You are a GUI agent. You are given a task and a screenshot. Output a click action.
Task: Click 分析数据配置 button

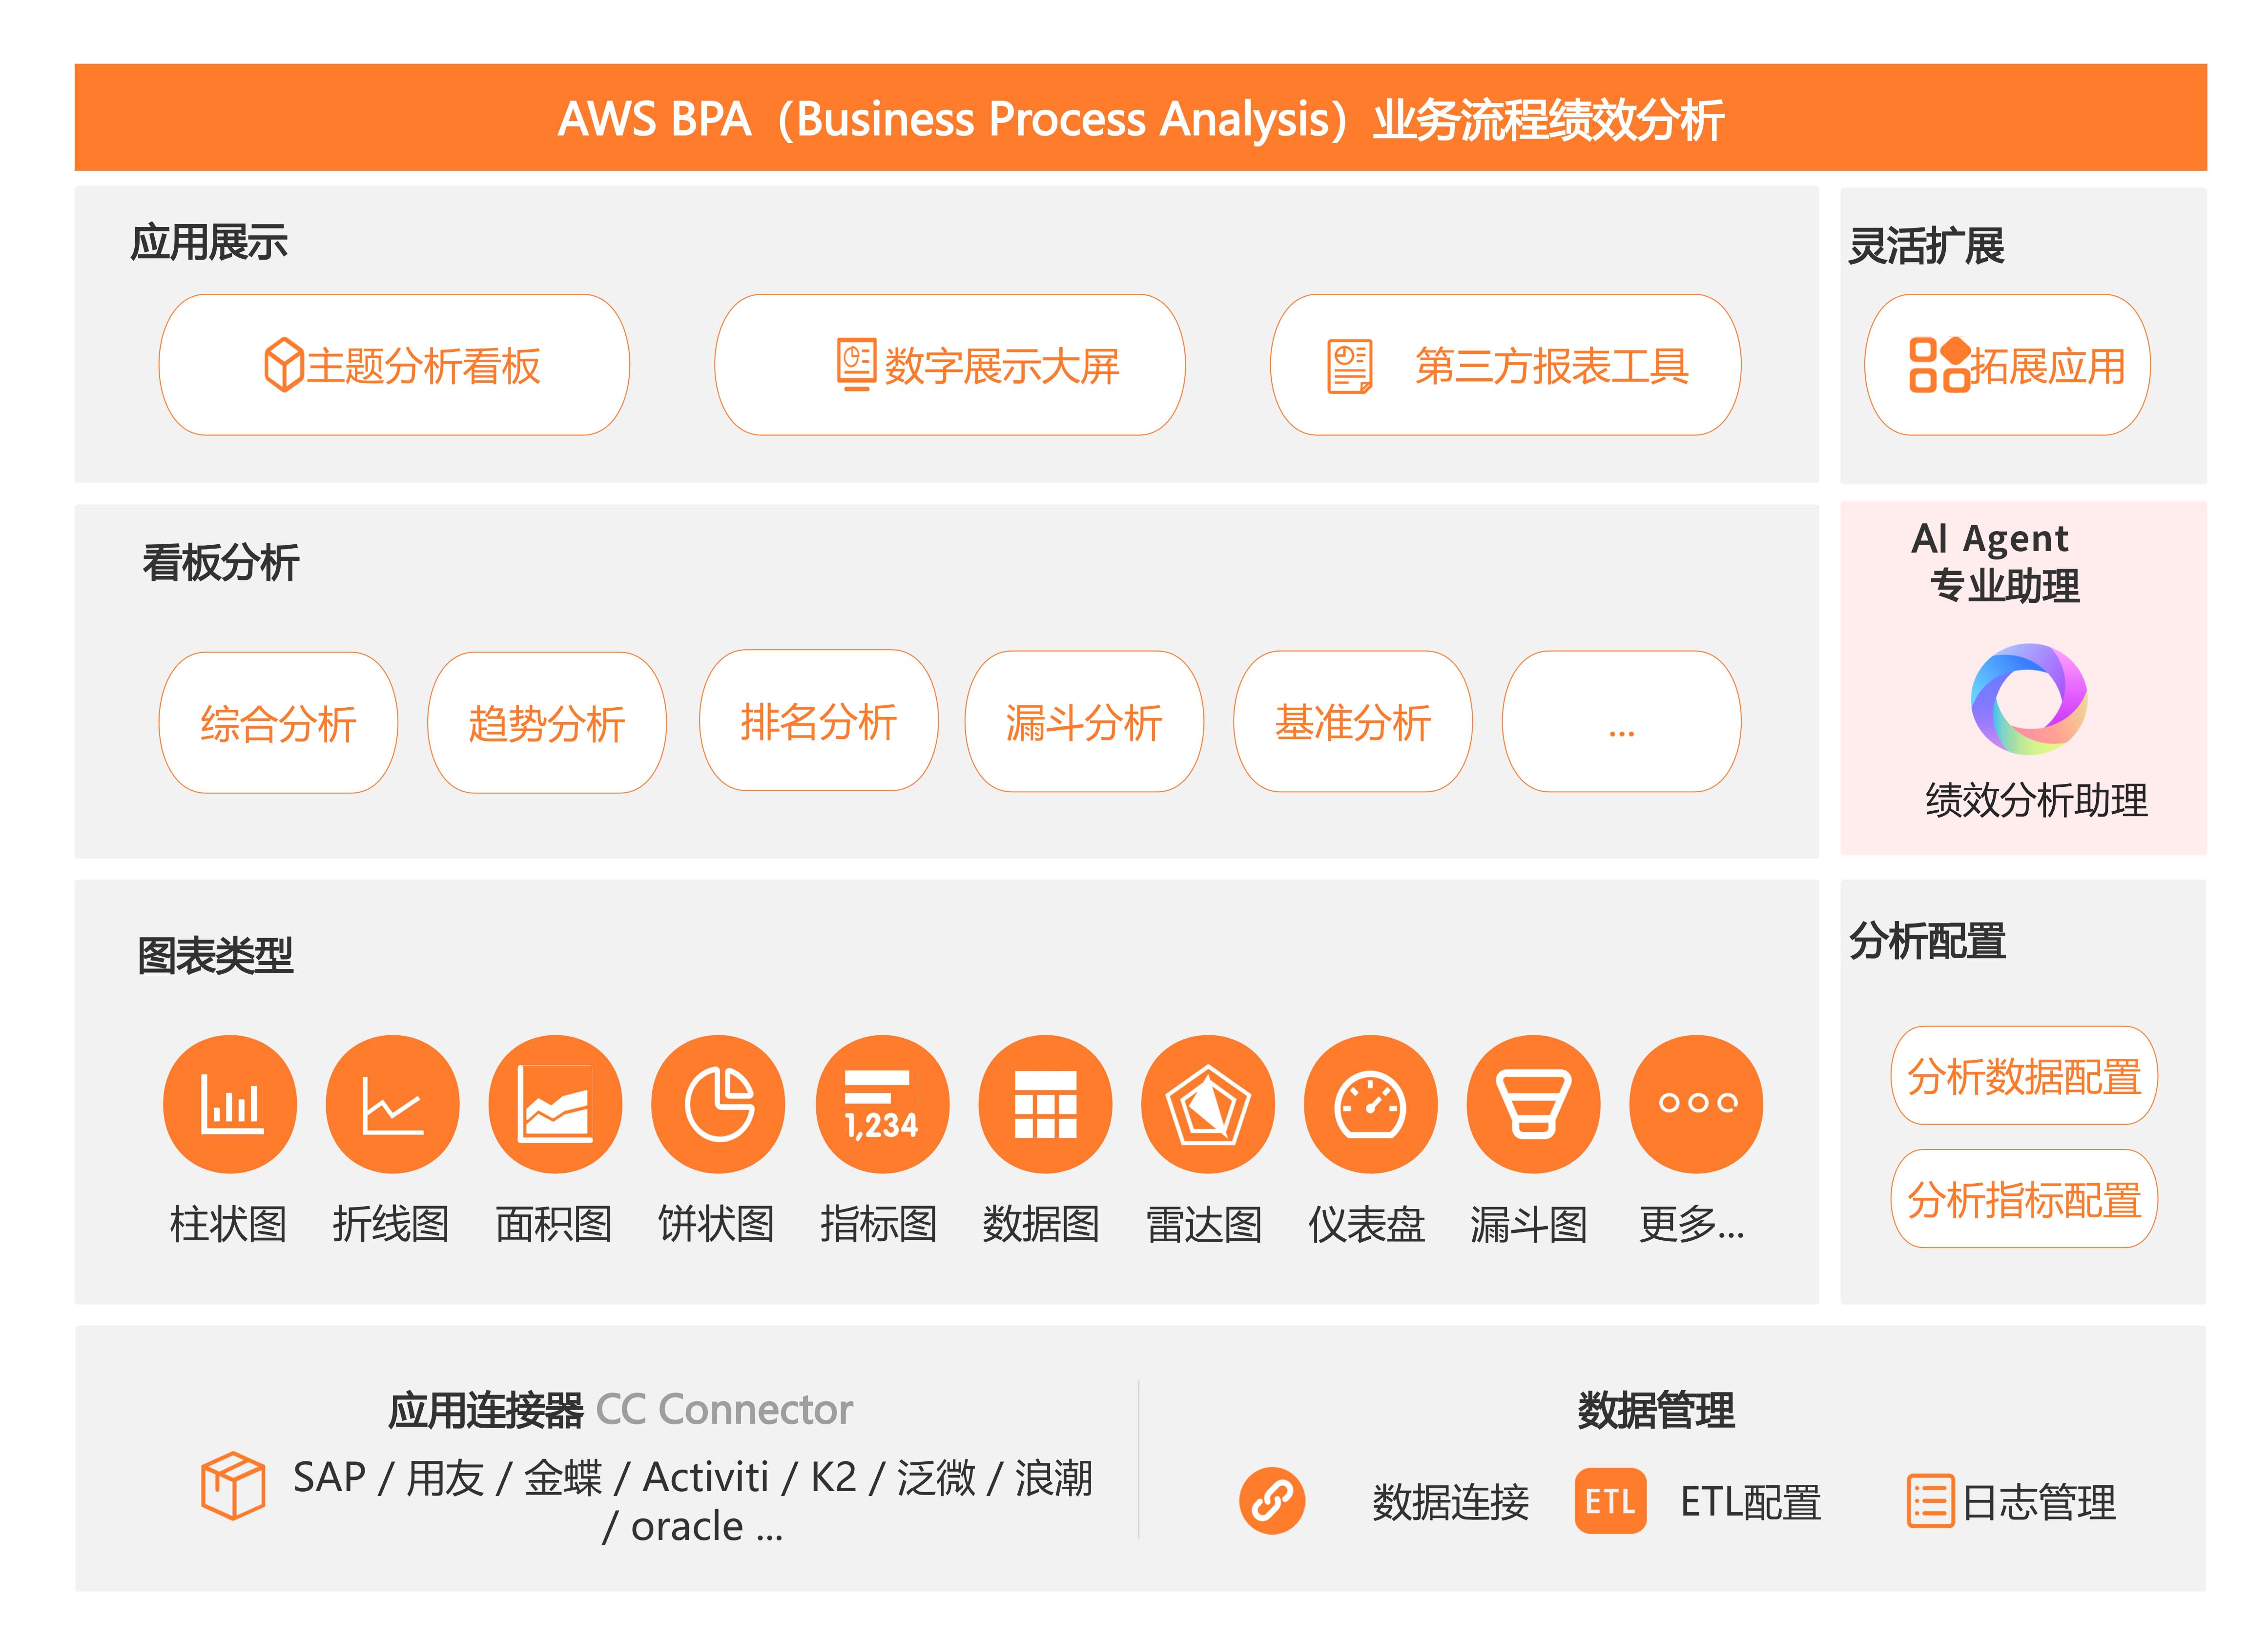click(x=2023, y=1076)
